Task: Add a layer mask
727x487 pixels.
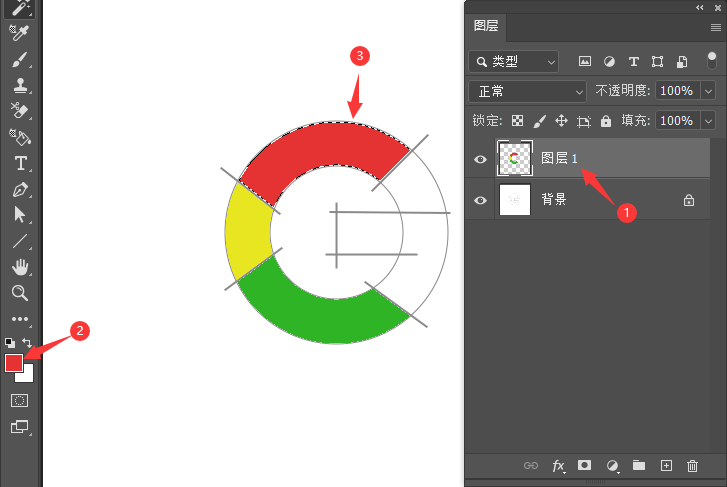Action: tap(584, 465)
